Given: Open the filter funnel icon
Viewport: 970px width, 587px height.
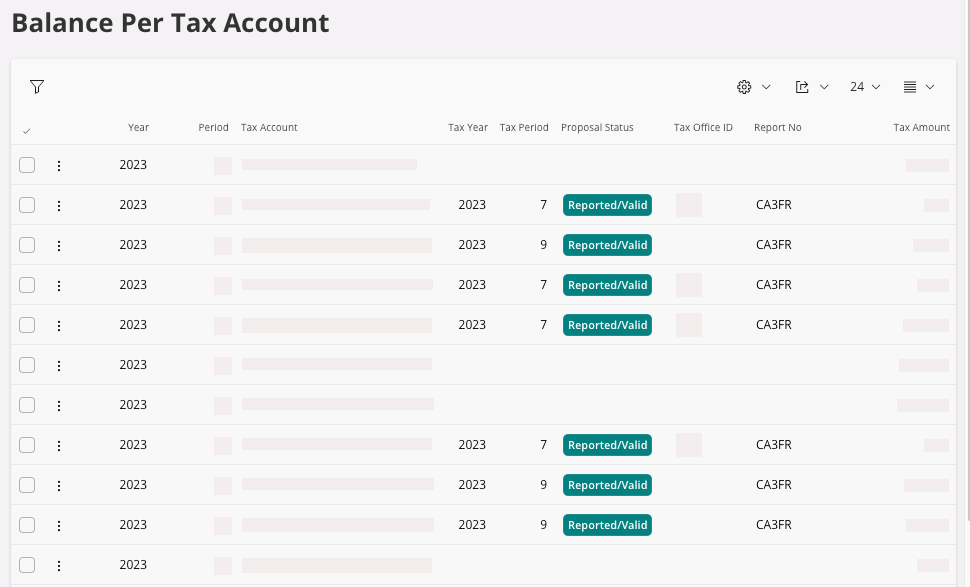Looking at the screenshot, I should coord(37,87).
